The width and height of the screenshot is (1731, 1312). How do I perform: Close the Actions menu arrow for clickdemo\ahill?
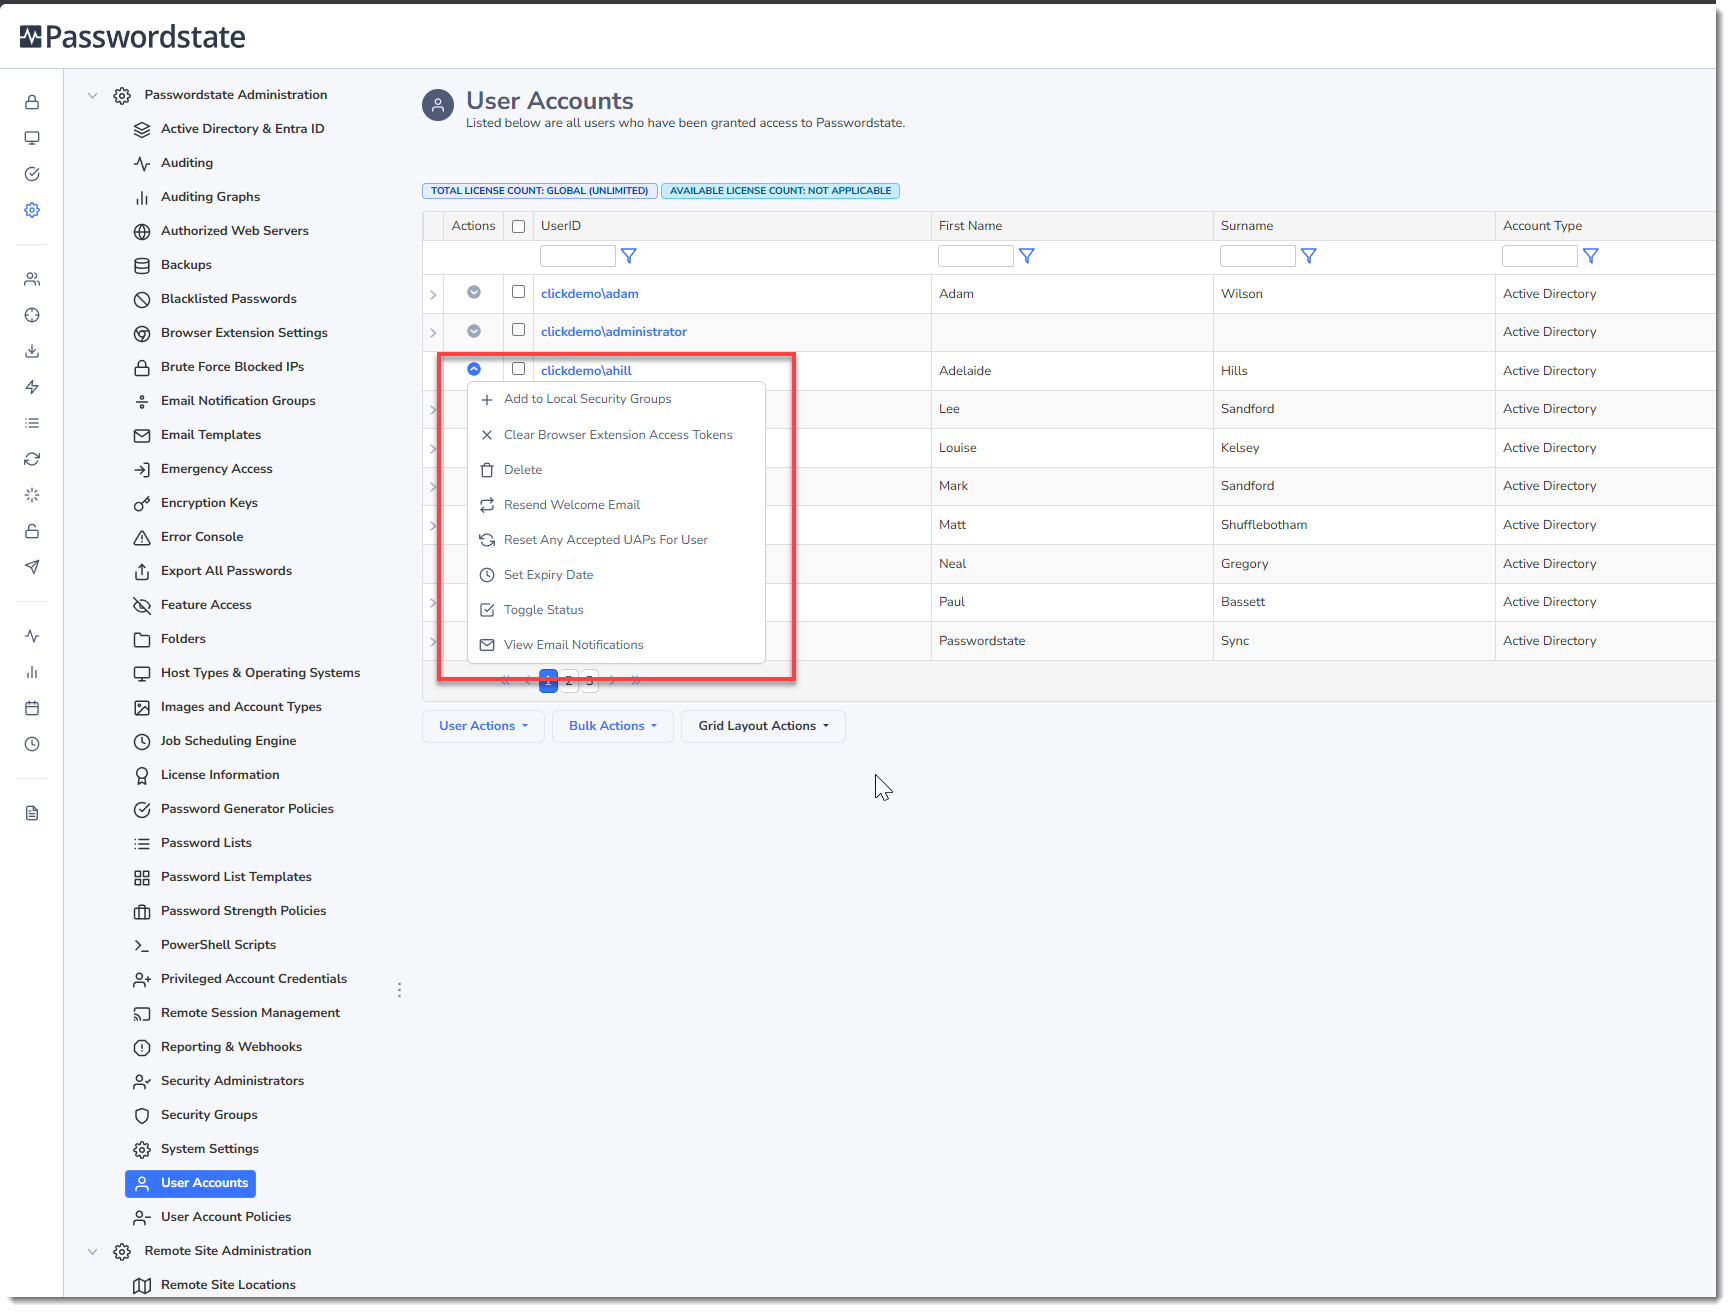click(x=474, y=369)
